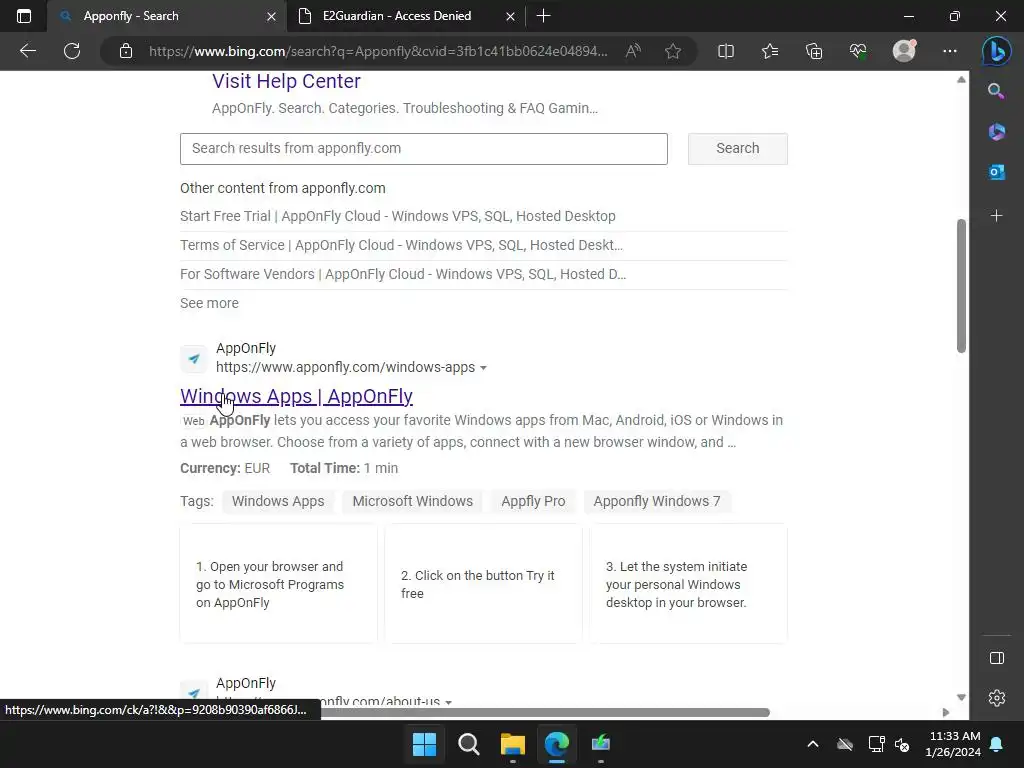Click the scroll right arrow
The height and width of the screenshot is (768, 1024).
(945, 712)
